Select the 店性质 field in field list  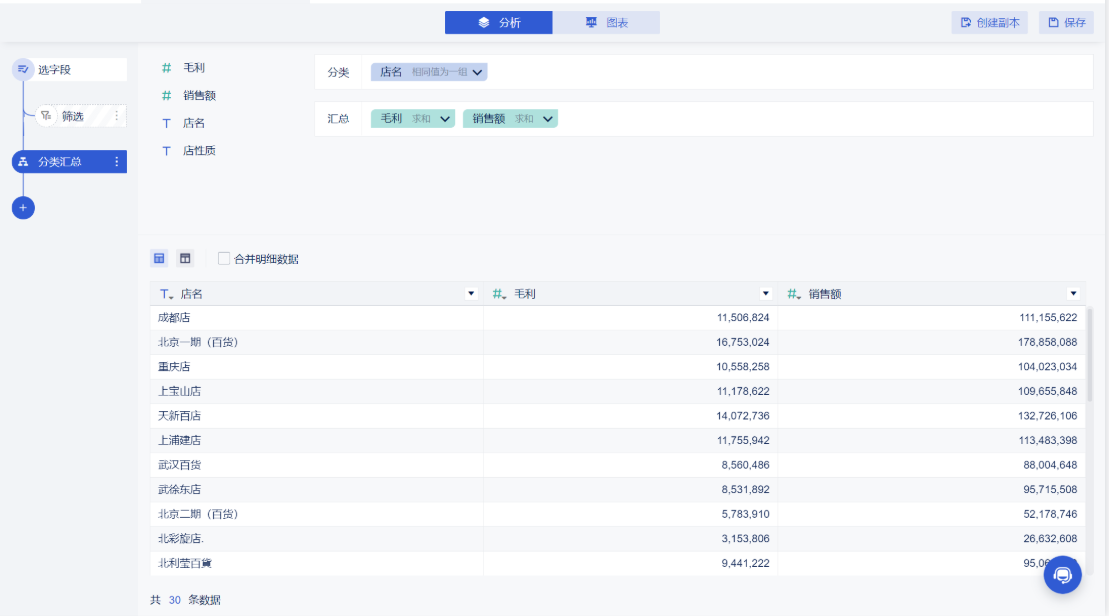[x=199, y=151]
